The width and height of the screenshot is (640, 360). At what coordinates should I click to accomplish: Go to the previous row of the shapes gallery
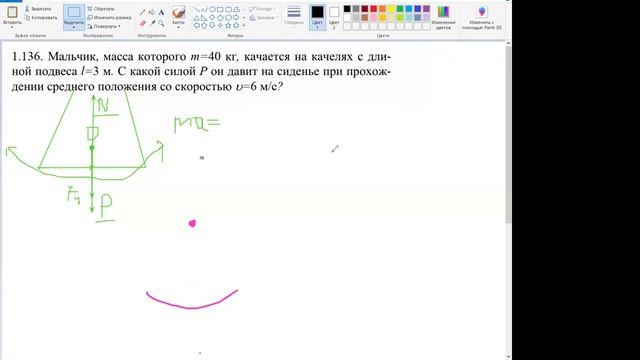(244, 9)
